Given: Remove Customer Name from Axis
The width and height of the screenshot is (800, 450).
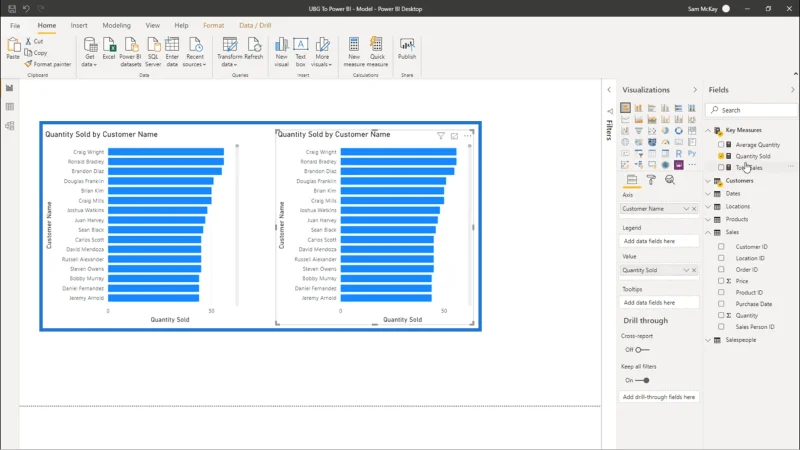Looking at the screenshot, I should (694, 209).
